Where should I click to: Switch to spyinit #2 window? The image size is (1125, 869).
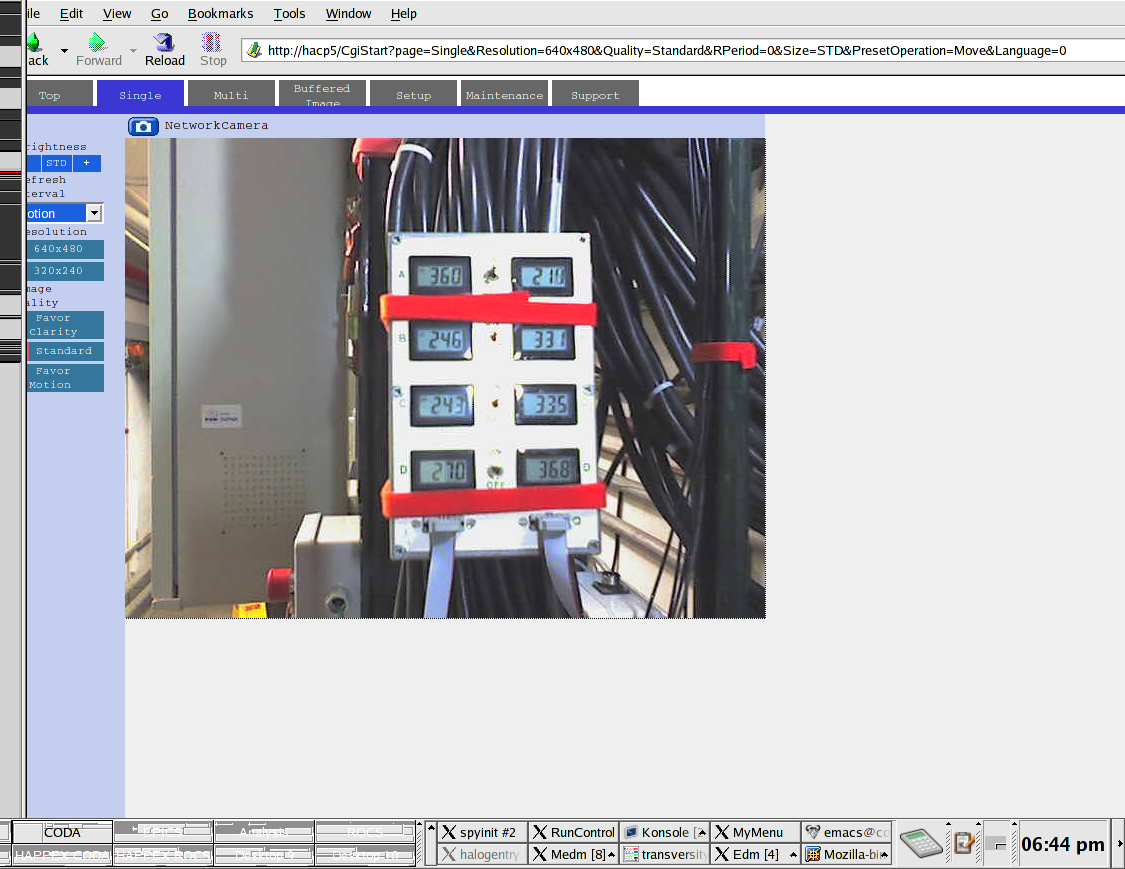[x=482, y=832]
